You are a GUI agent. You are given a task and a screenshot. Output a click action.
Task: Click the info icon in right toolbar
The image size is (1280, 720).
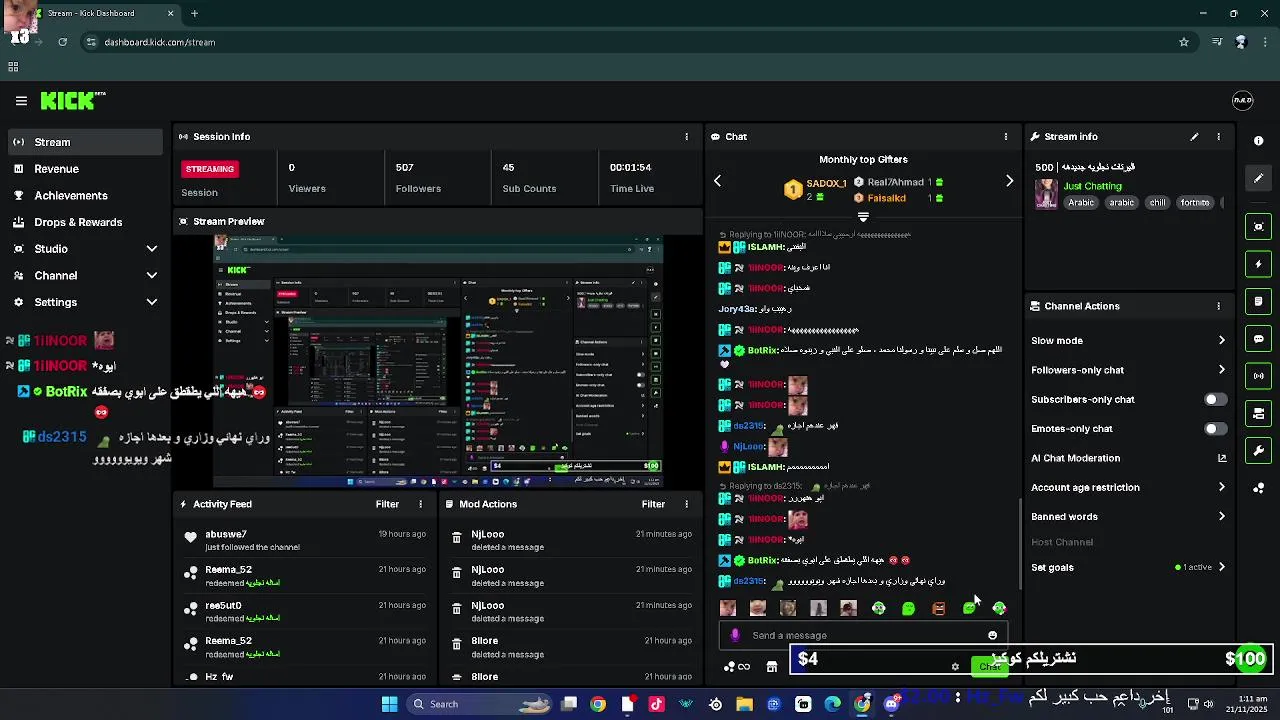[x=1258, y=141]
